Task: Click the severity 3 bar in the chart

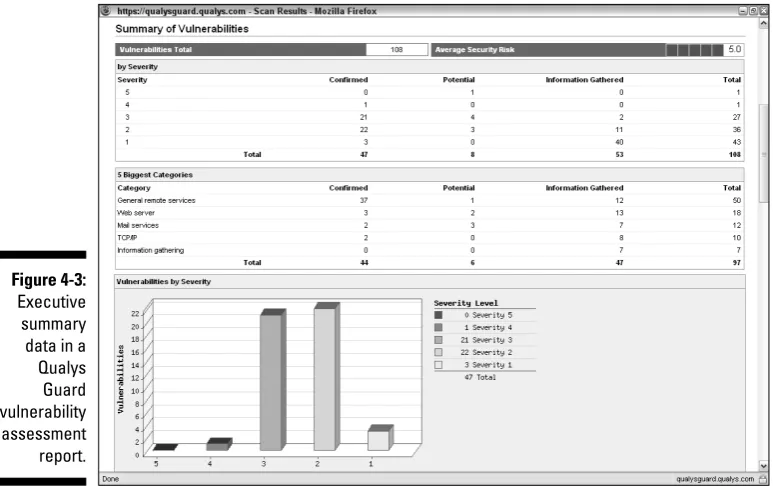Action: (273, 380)
